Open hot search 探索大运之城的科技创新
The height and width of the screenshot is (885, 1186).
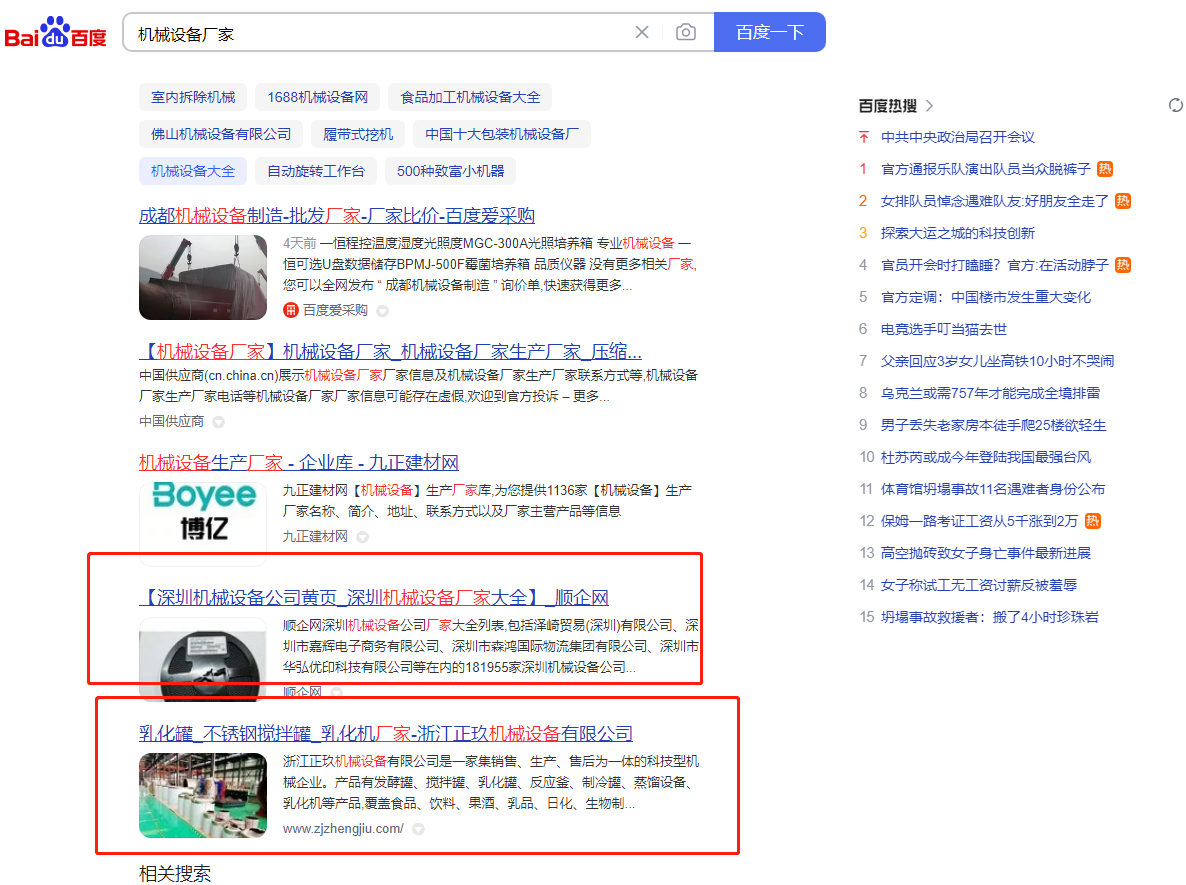958,233
